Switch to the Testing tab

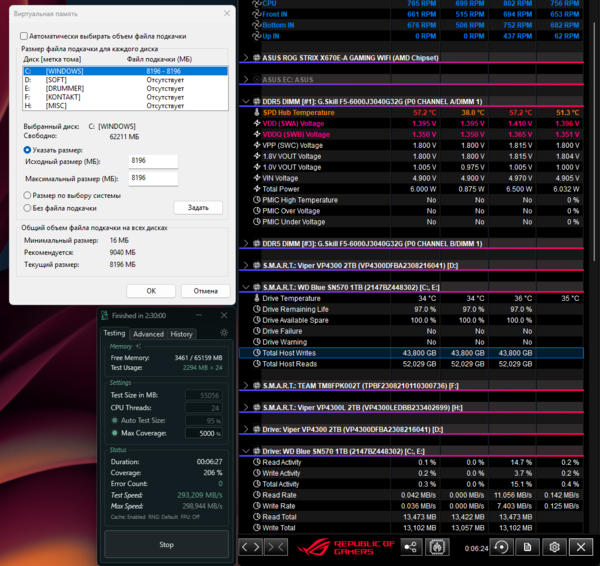click(x=114, y=333)
